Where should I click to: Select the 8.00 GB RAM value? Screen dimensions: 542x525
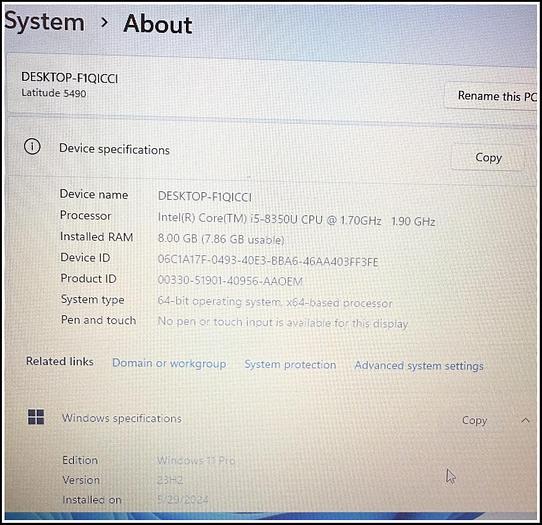[x=221, y=239]
